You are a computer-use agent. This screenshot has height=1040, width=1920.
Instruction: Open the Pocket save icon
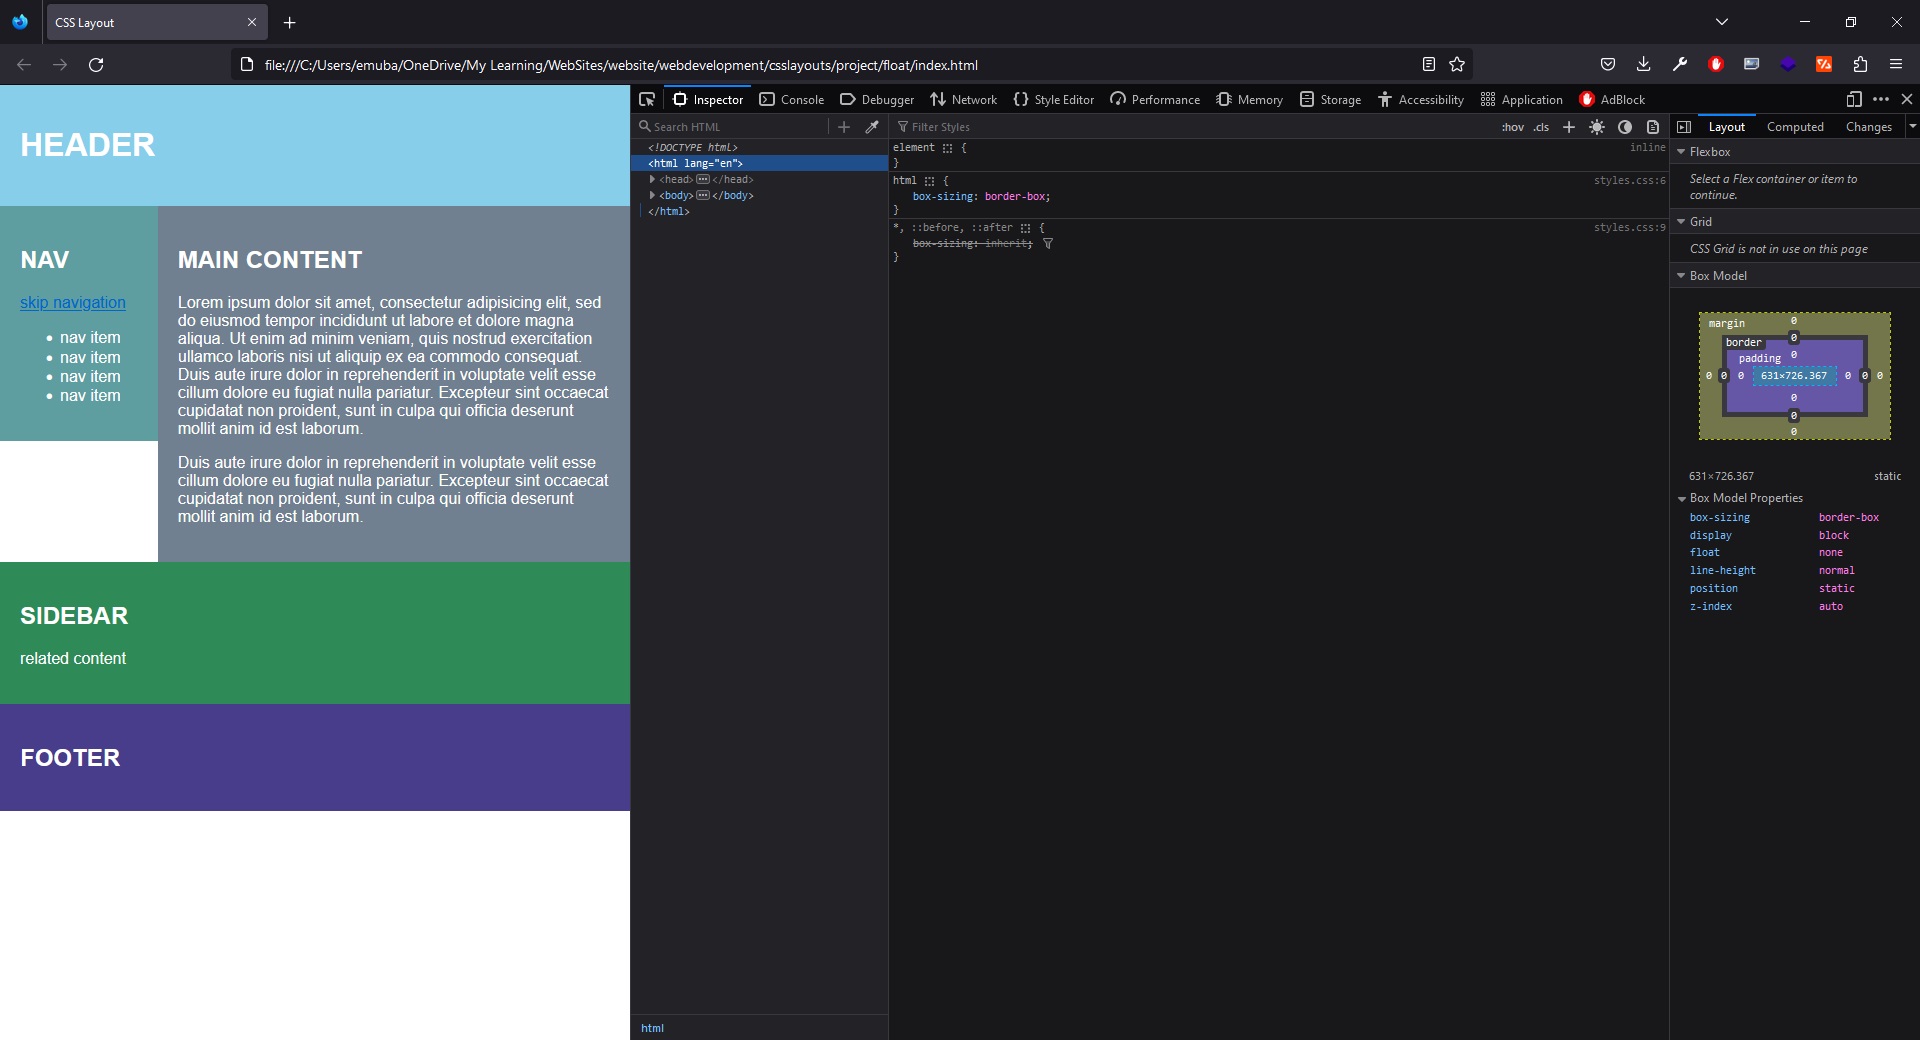coord(1608,64)
